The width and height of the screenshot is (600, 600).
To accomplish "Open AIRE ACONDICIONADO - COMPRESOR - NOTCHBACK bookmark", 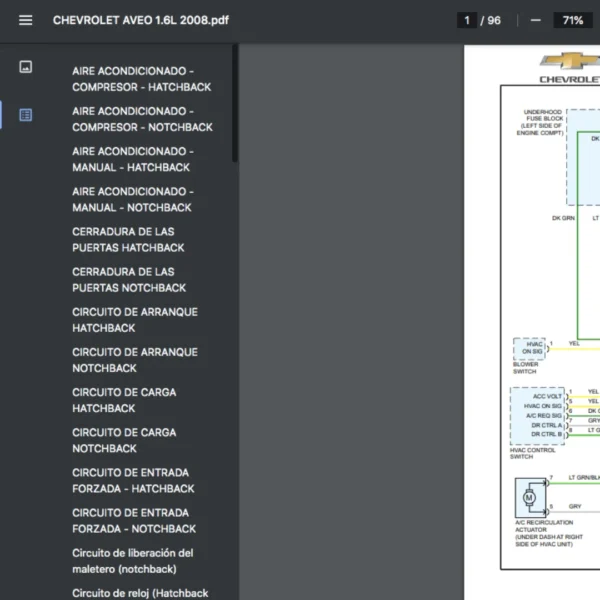I will click(142, 119).
